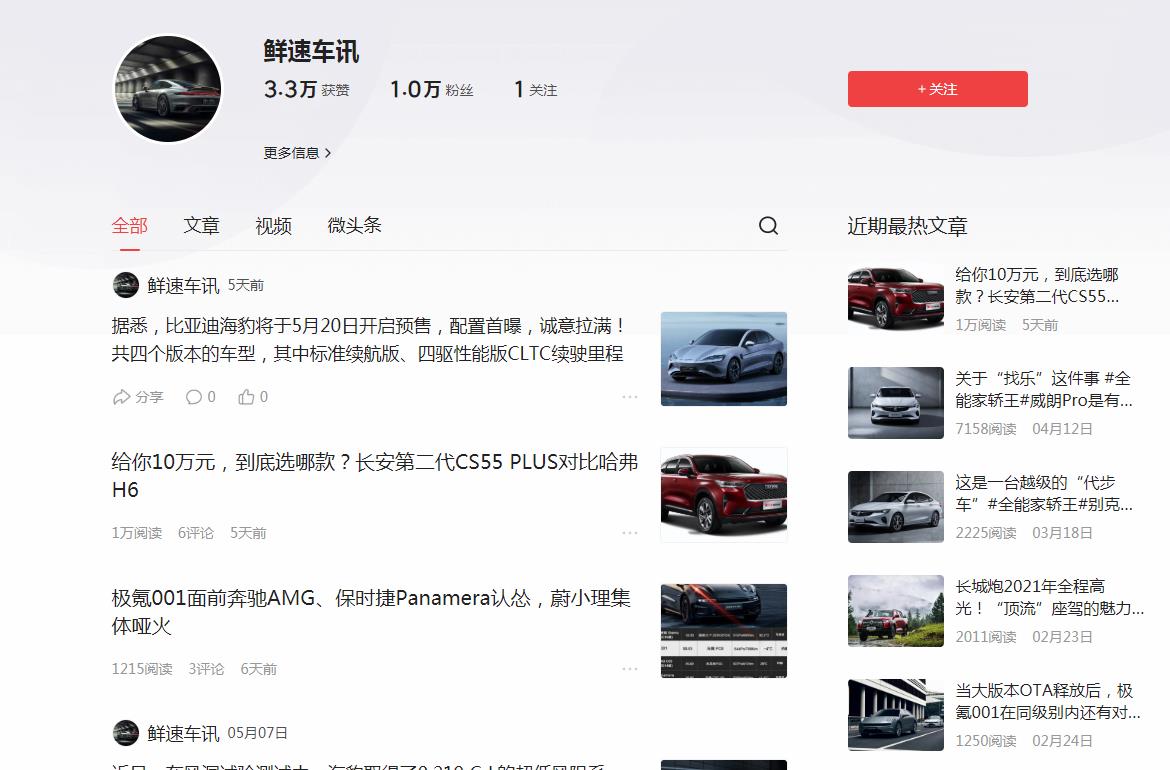Screen dimensions: 1170x770
Task: Click 6天前 timestamp on 极氪001 article
Action: point(258,669)
